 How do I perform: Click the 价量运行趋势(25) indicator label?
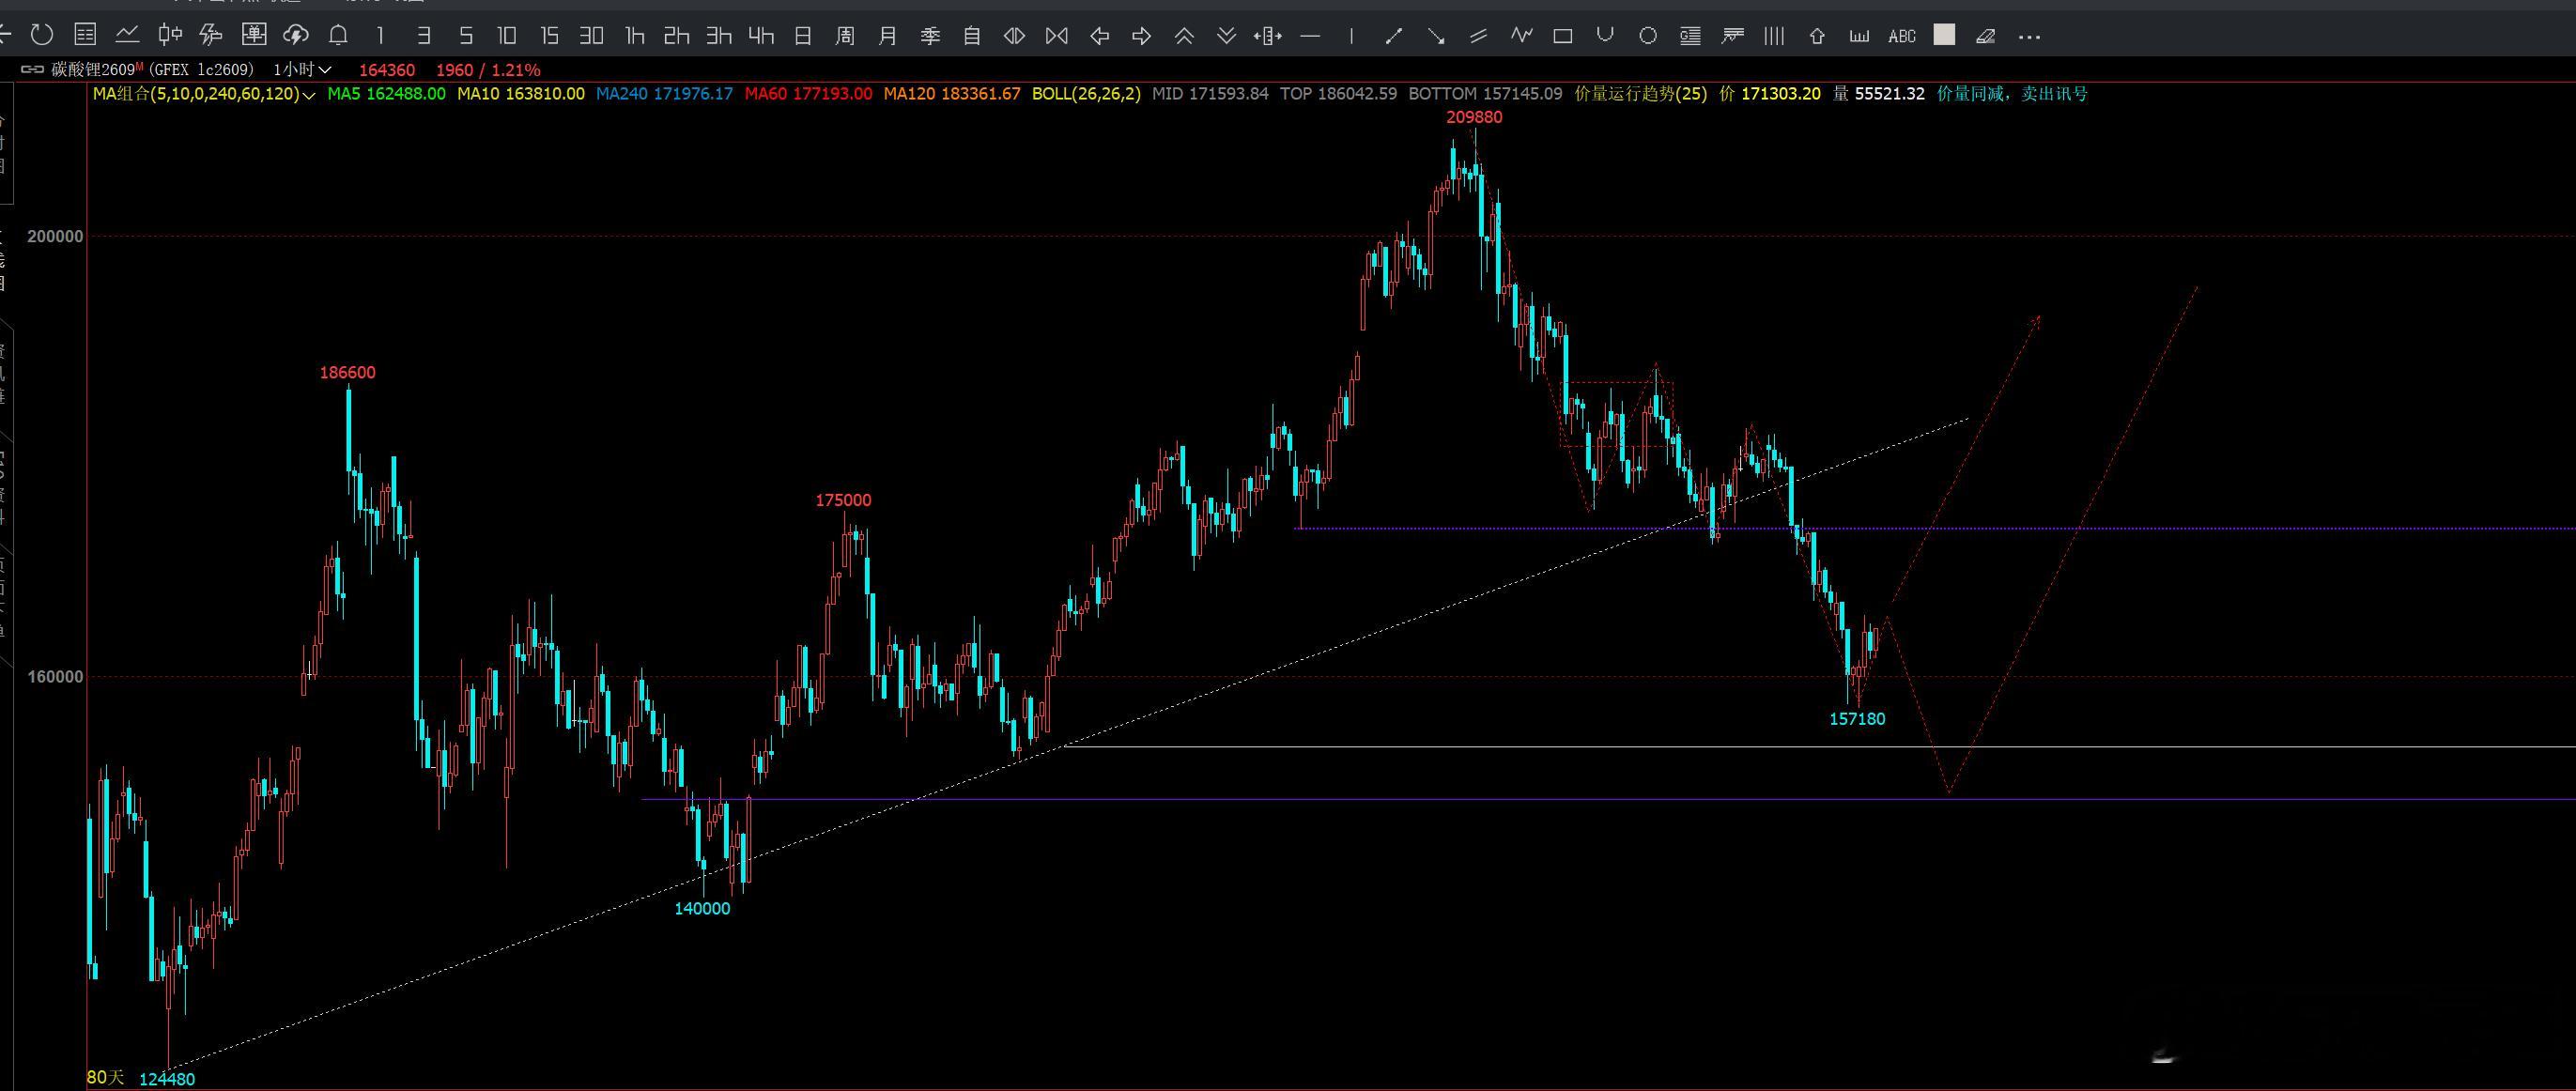tap(1641, 94)
